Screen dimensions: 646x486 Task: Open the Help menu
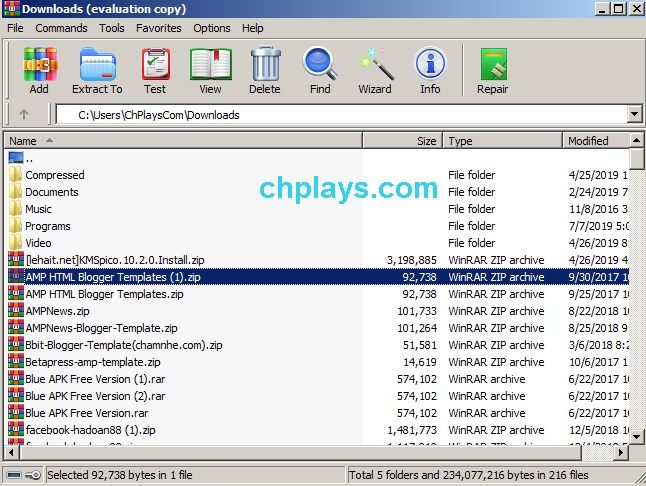click(253, 28)
